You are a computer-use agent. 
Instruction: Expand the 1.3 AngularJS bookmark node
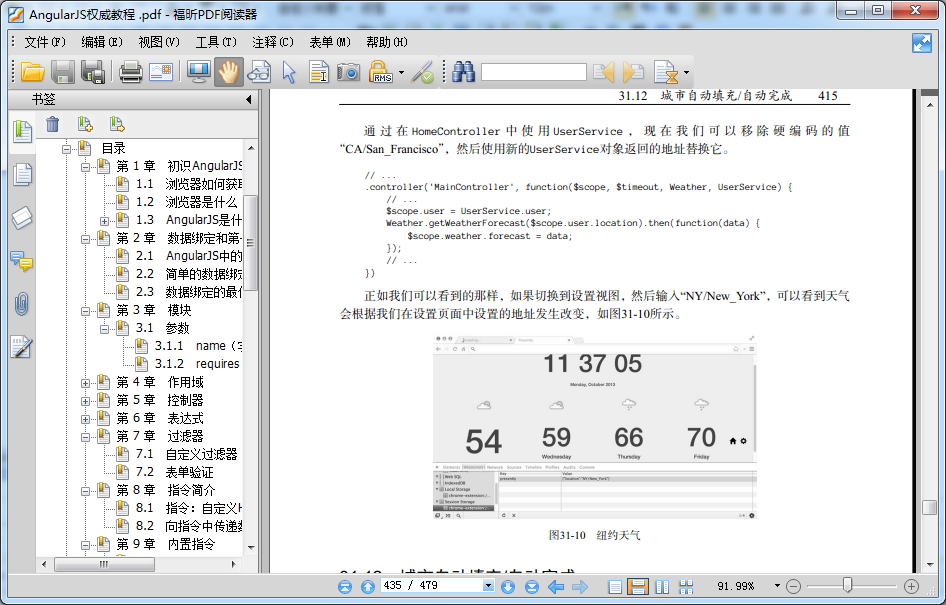tap(104, 221)
